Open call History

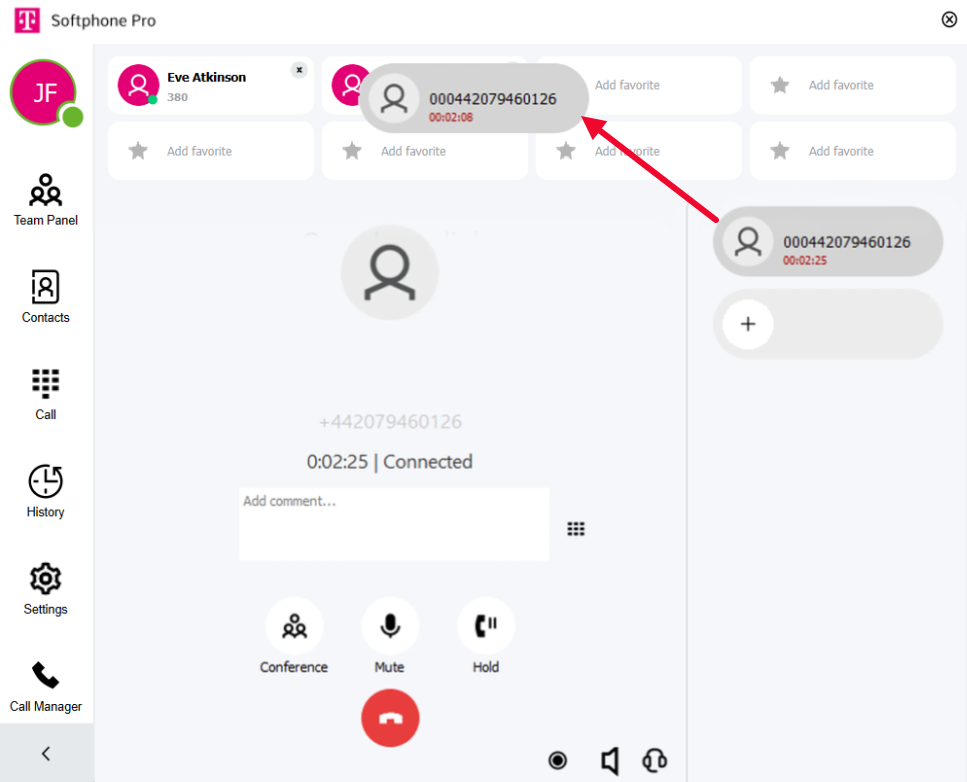click(x=46, y=491)
